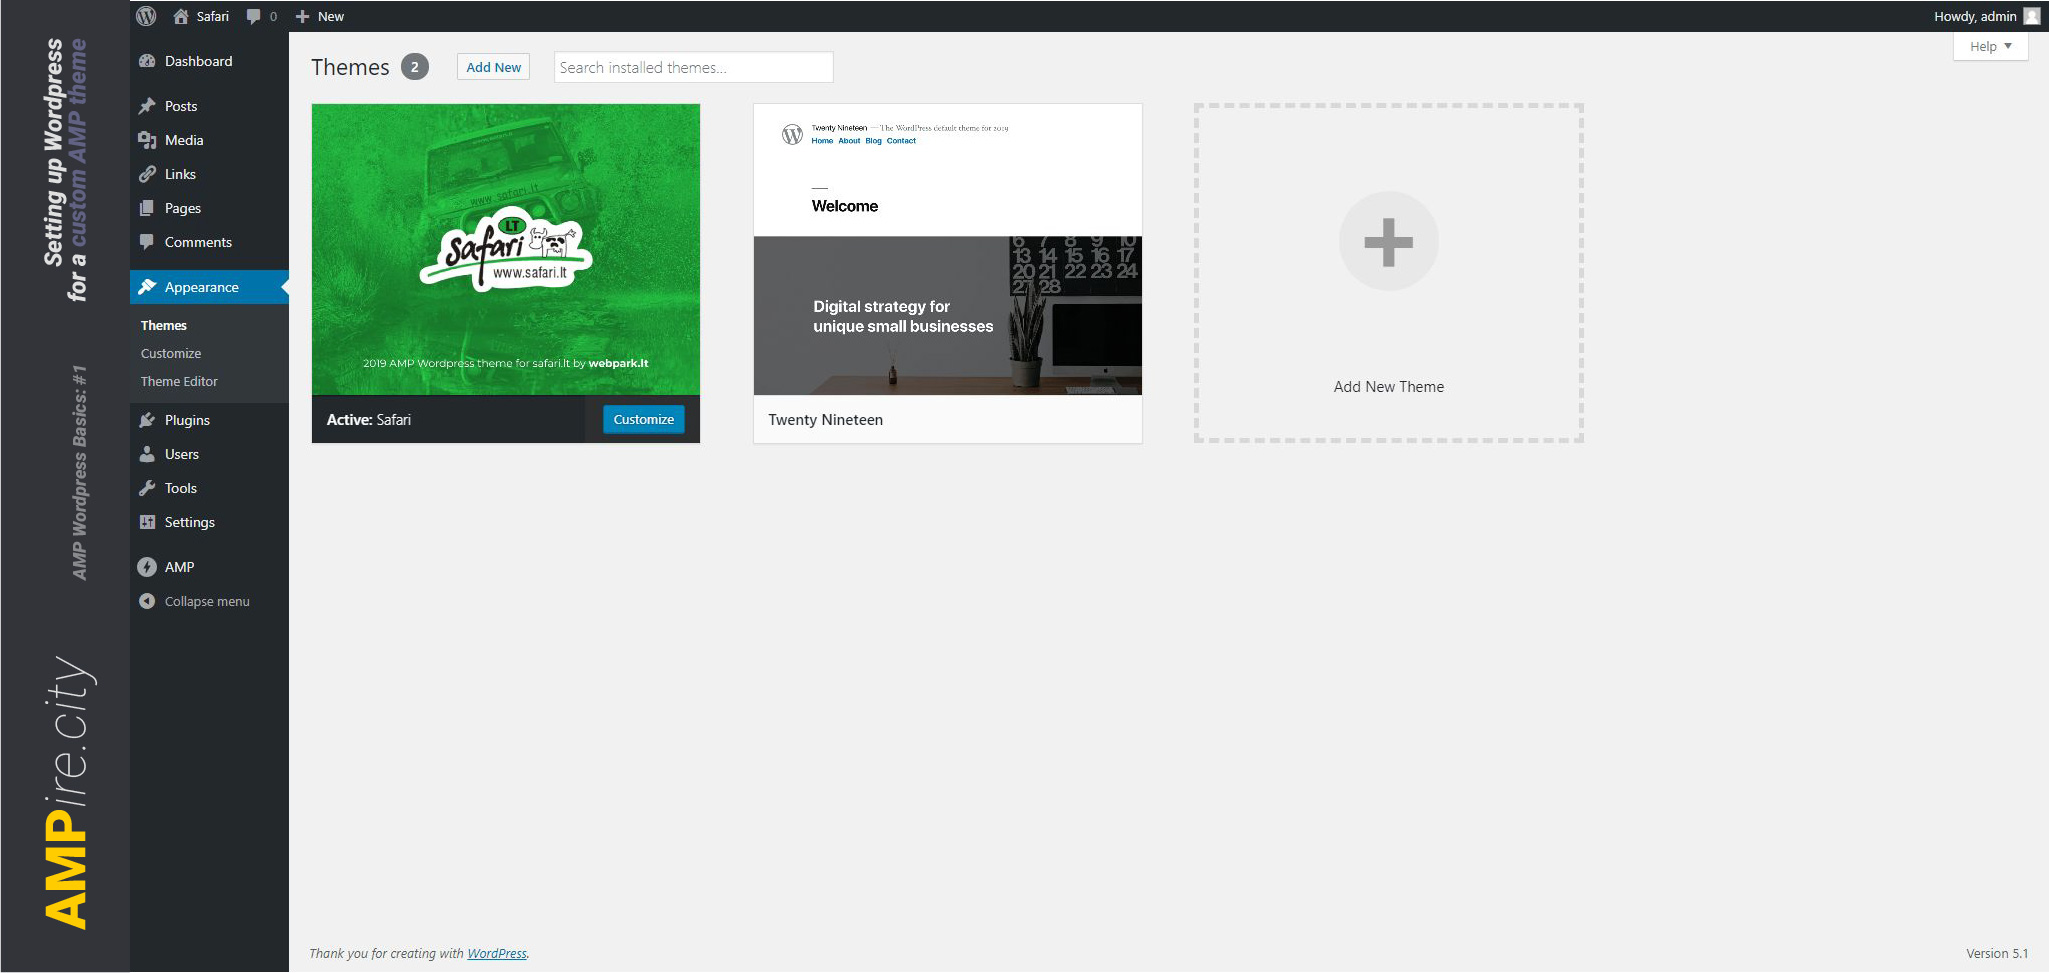Open the Users menu label
2049x973 pixels.
pyautogui.click(x=182, y=454)
